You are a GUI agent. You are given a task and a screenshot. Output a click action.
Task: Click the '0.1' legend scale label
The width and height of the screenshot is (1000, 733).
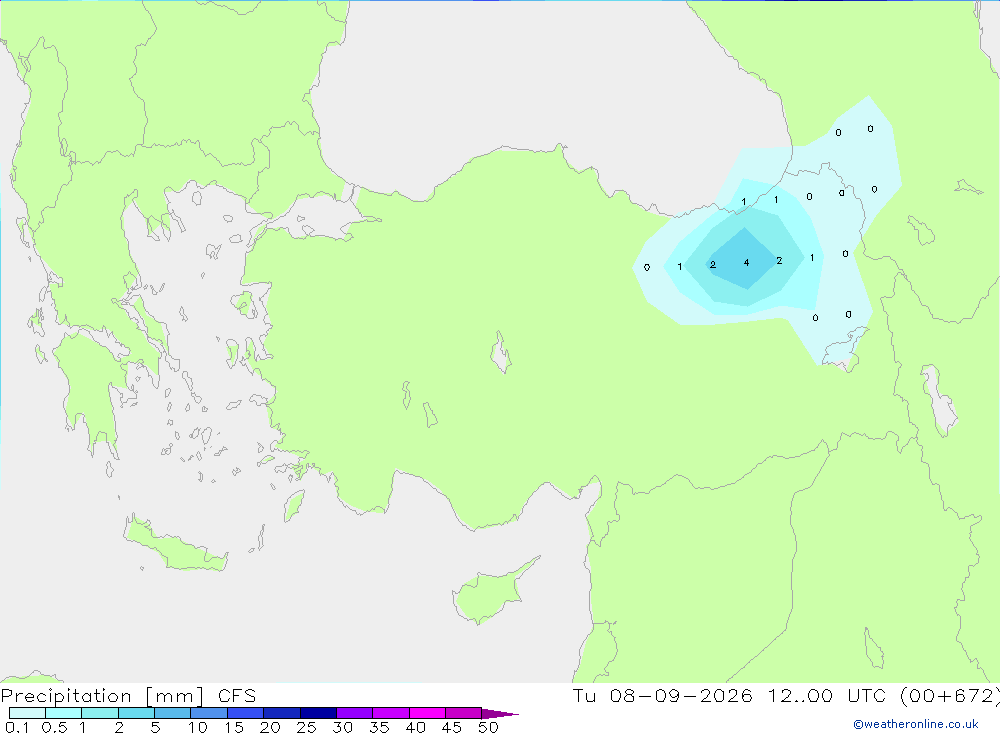point(18,727)
